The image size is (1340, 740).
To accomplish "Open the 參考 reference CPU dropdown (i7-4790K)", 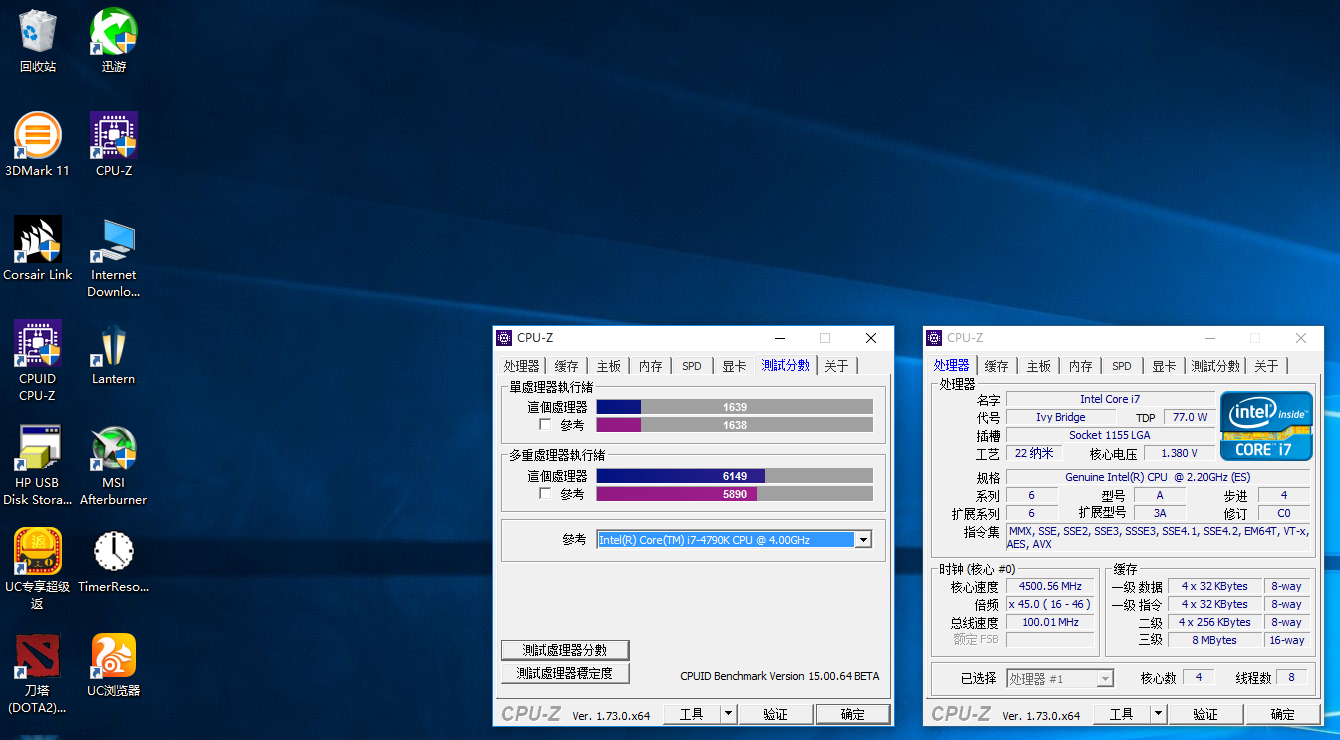I will (734, 540).
